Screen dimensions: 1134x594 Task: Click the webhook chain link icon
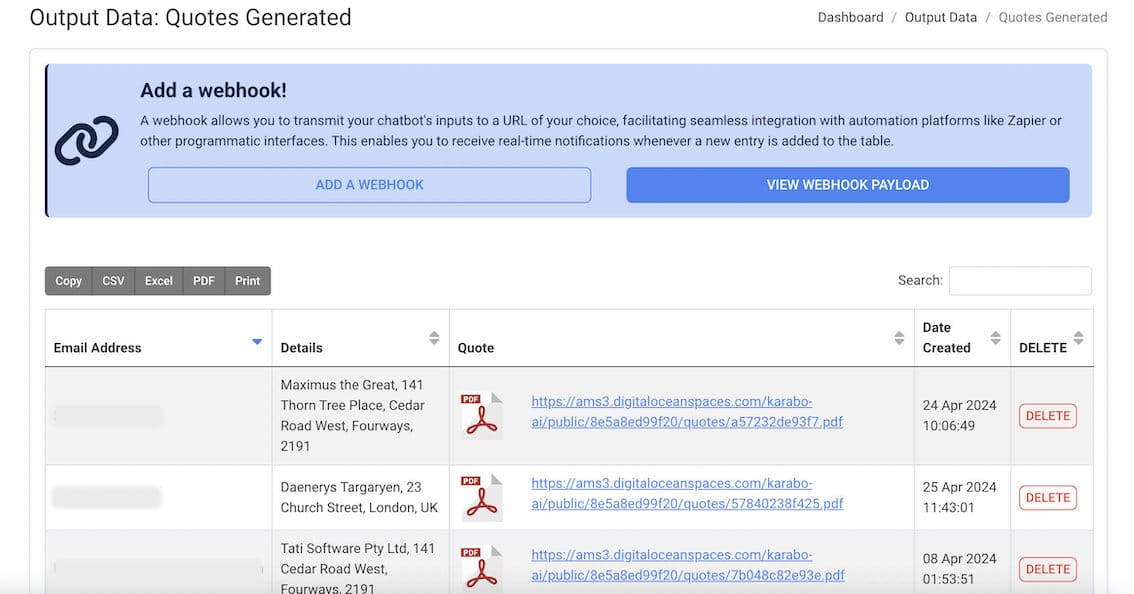(x=87, y=140)
